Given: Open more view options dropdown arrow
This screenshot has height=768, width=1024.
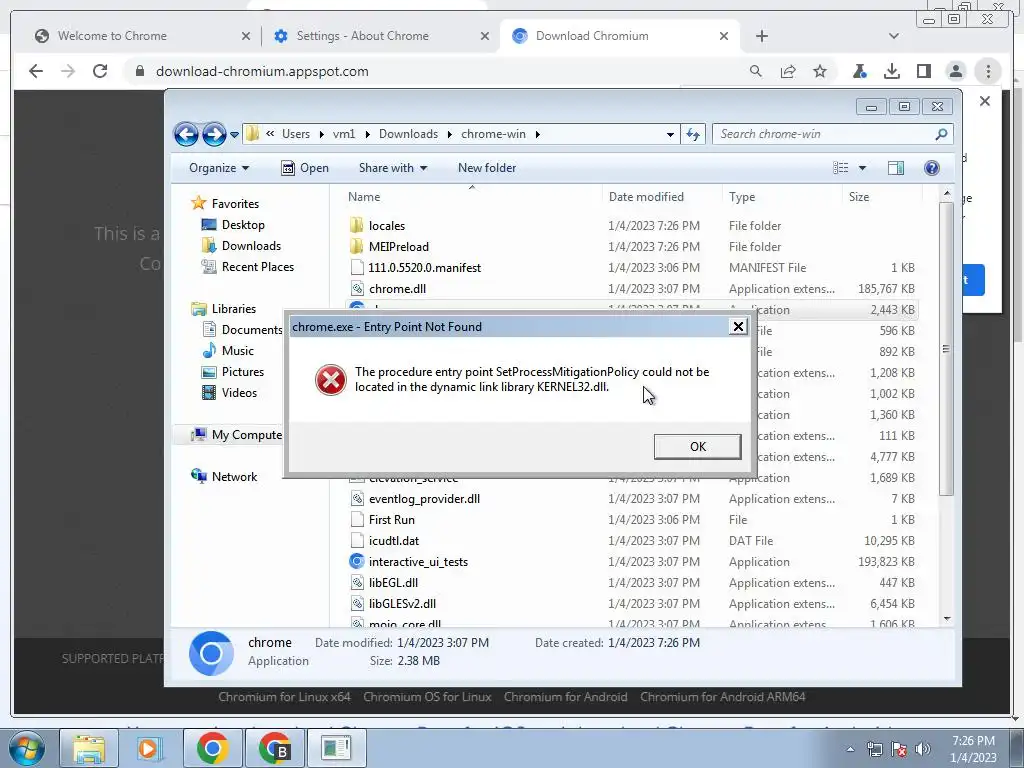Looking at the screenshot, I should tap(862, 168).
